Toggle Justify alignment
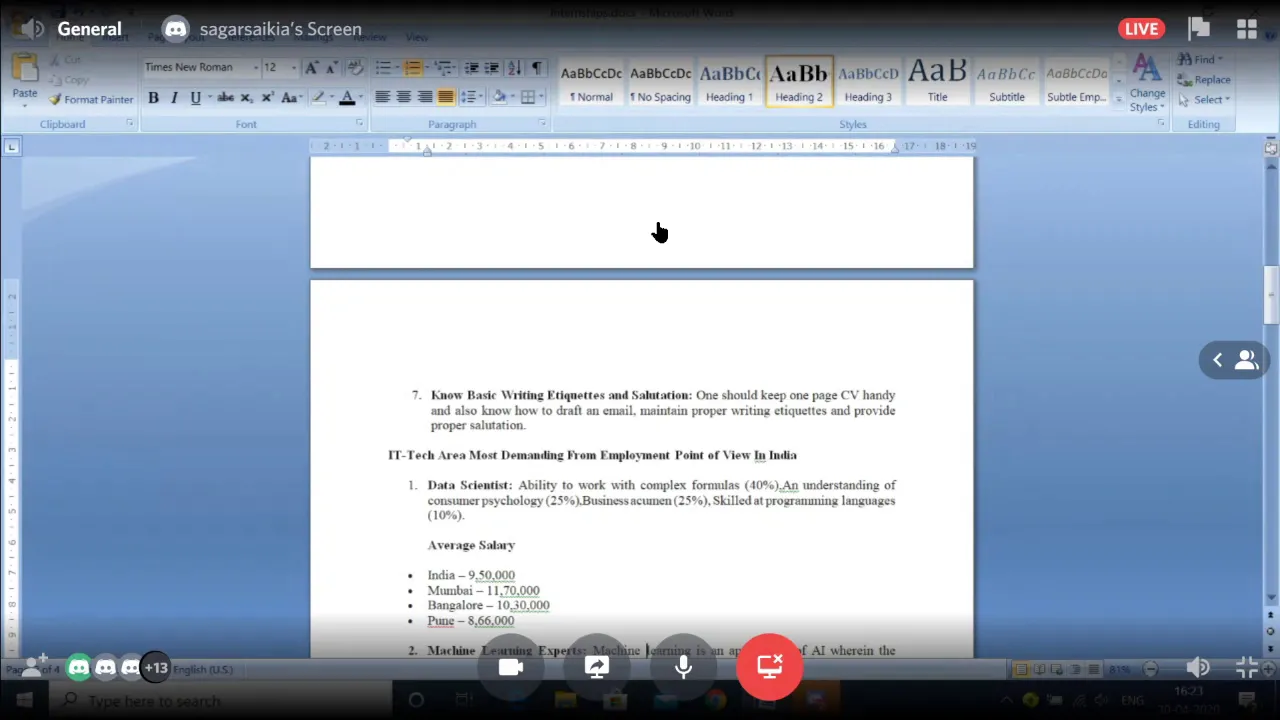The image size is (1280, 720). pos(445,97)
